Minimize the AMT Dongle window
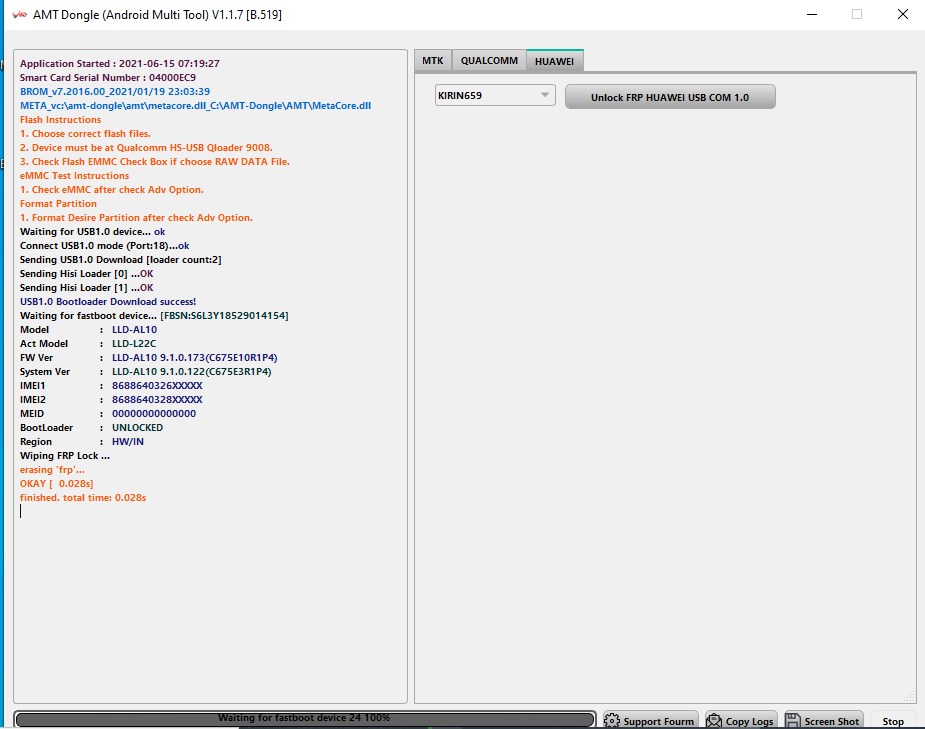Image resolution: width=925 pixels, height=729 pixels. point(812,14)
